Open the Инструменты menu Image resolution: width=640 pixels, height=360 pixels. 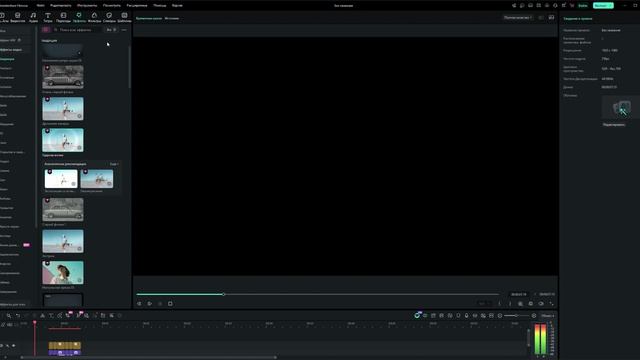point(87,6)
